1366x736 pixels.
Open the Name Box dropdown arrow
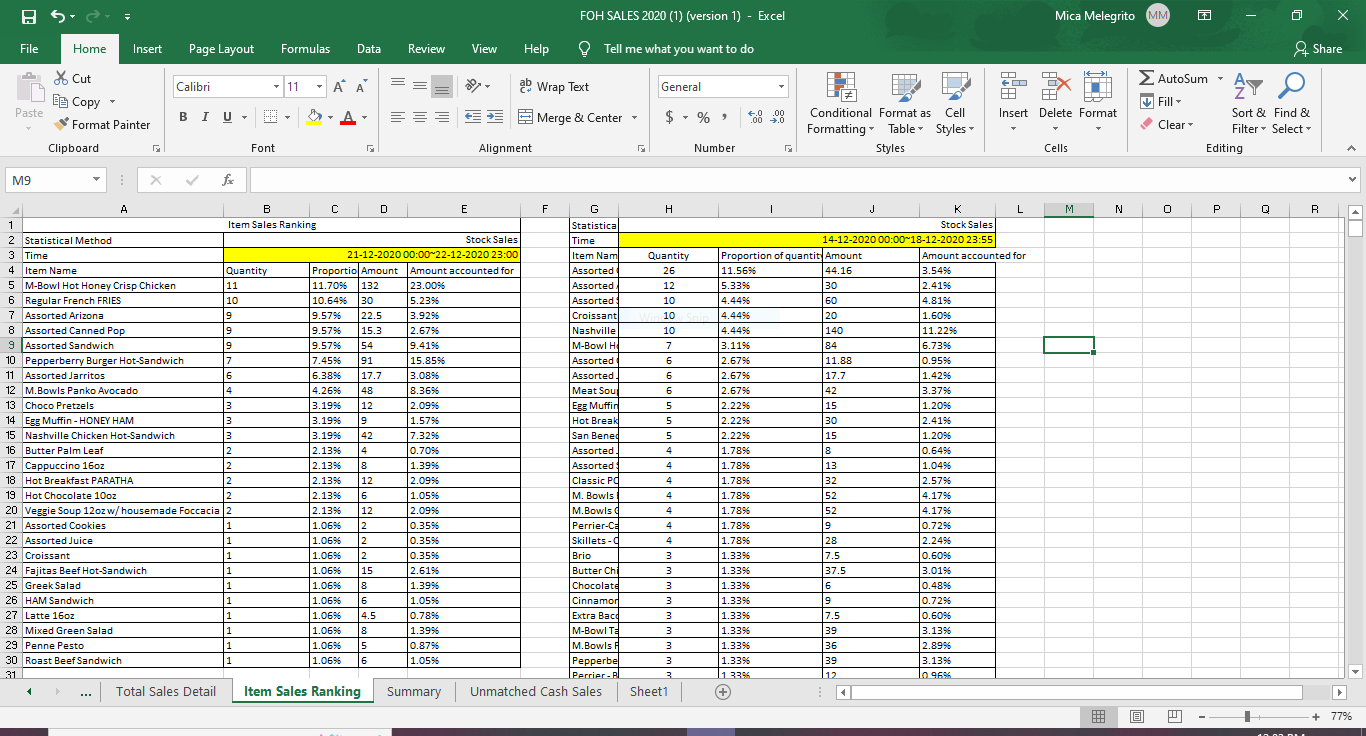tap(96, 180)
